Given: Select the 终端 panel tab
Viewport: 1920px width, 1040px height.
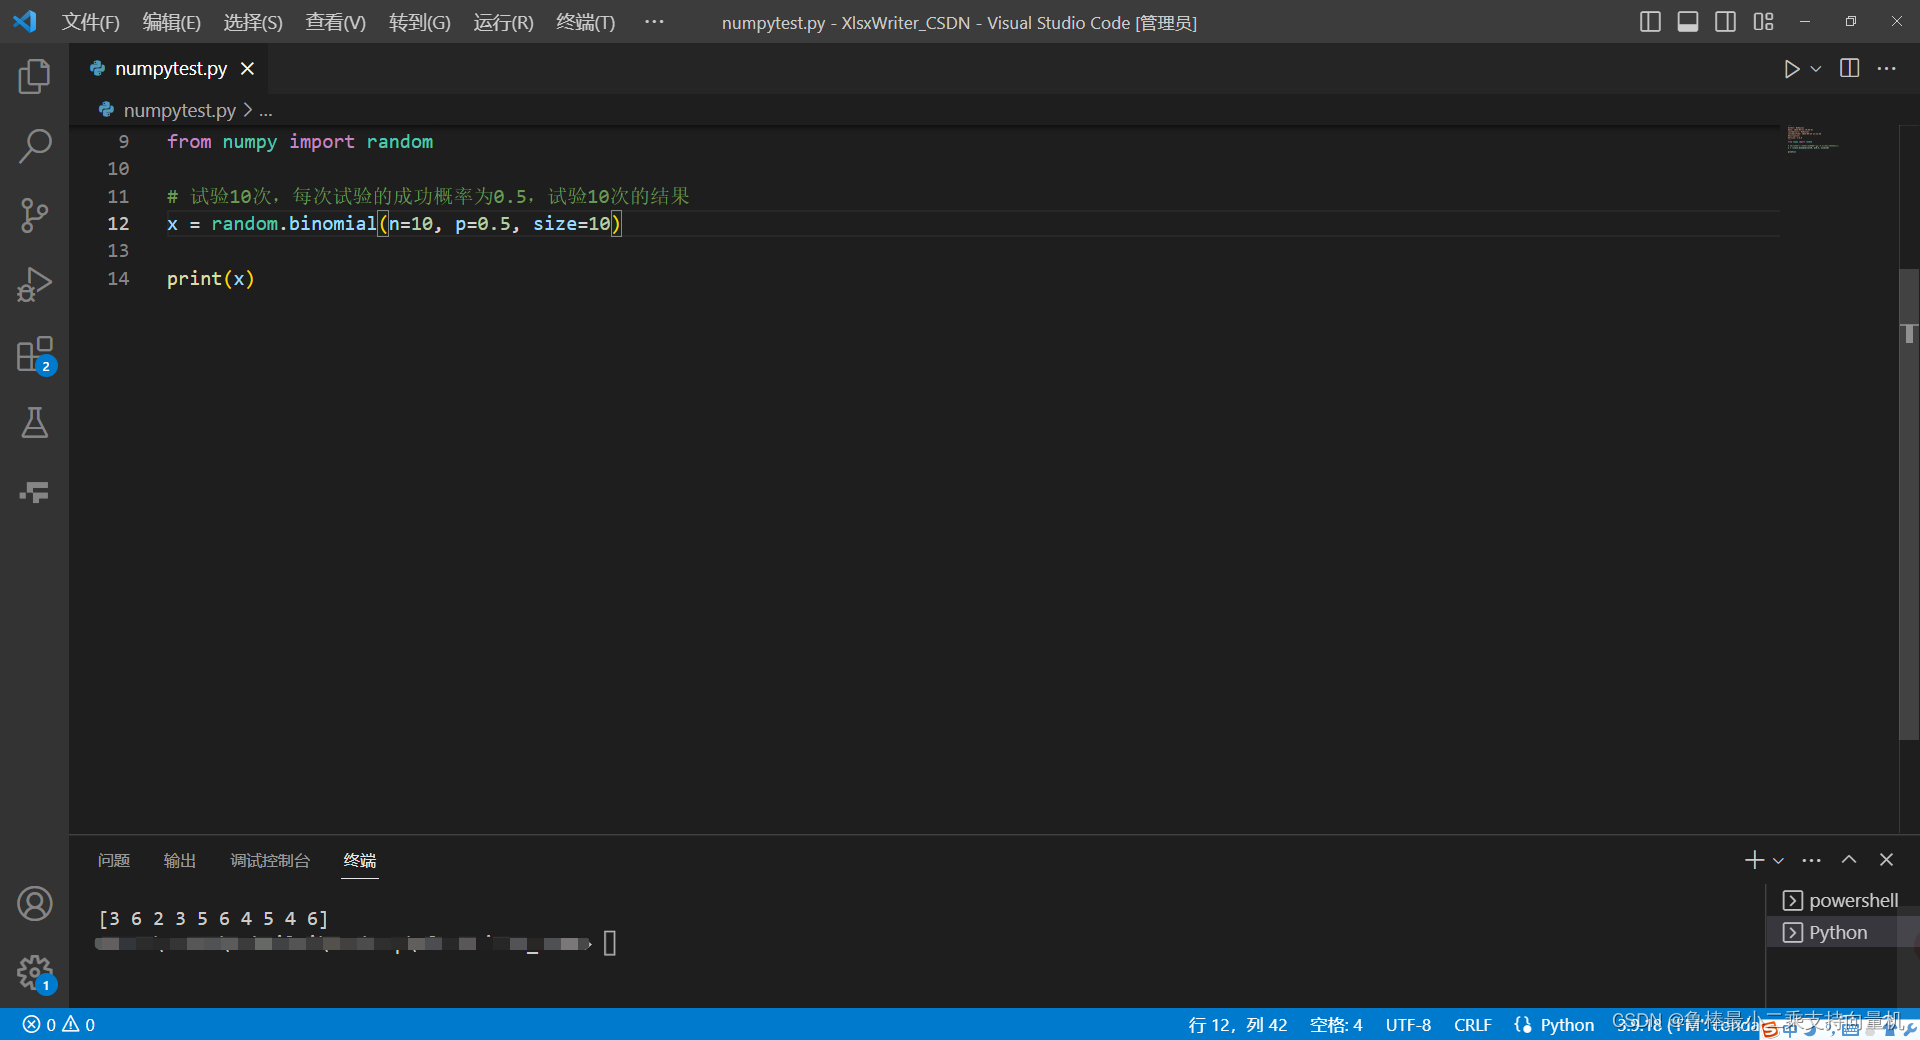Looking at the screenshot, I should click(x=360, y=861).
